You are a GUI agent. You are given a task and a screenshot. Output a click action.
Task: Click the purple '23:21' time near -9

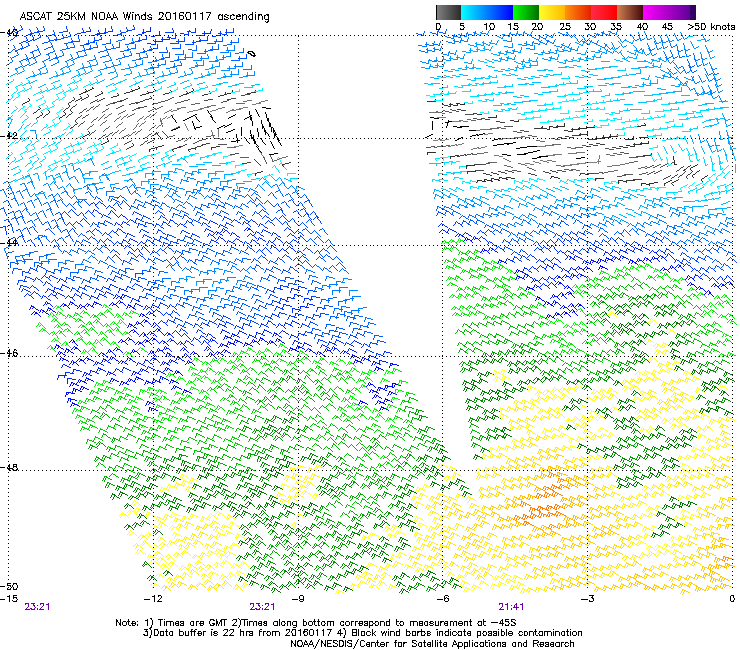pos(262,607)
